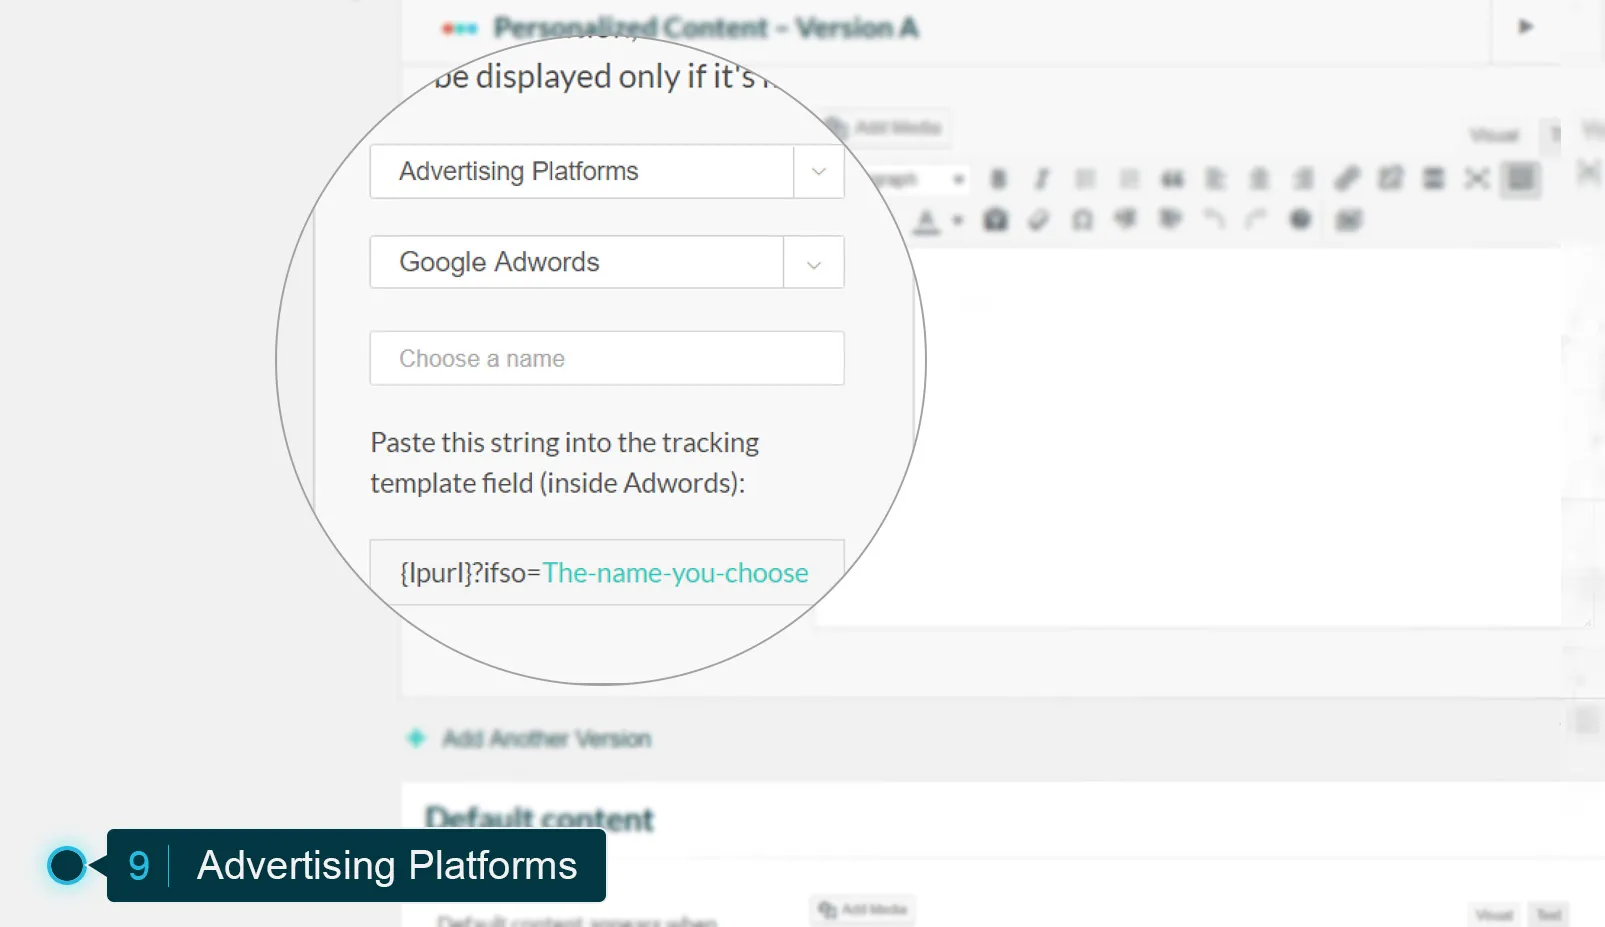This screenshot has height=927, width=1605.
Task: Open the Advertising Platforms dropdown
Action: click(x=818, y=171)
